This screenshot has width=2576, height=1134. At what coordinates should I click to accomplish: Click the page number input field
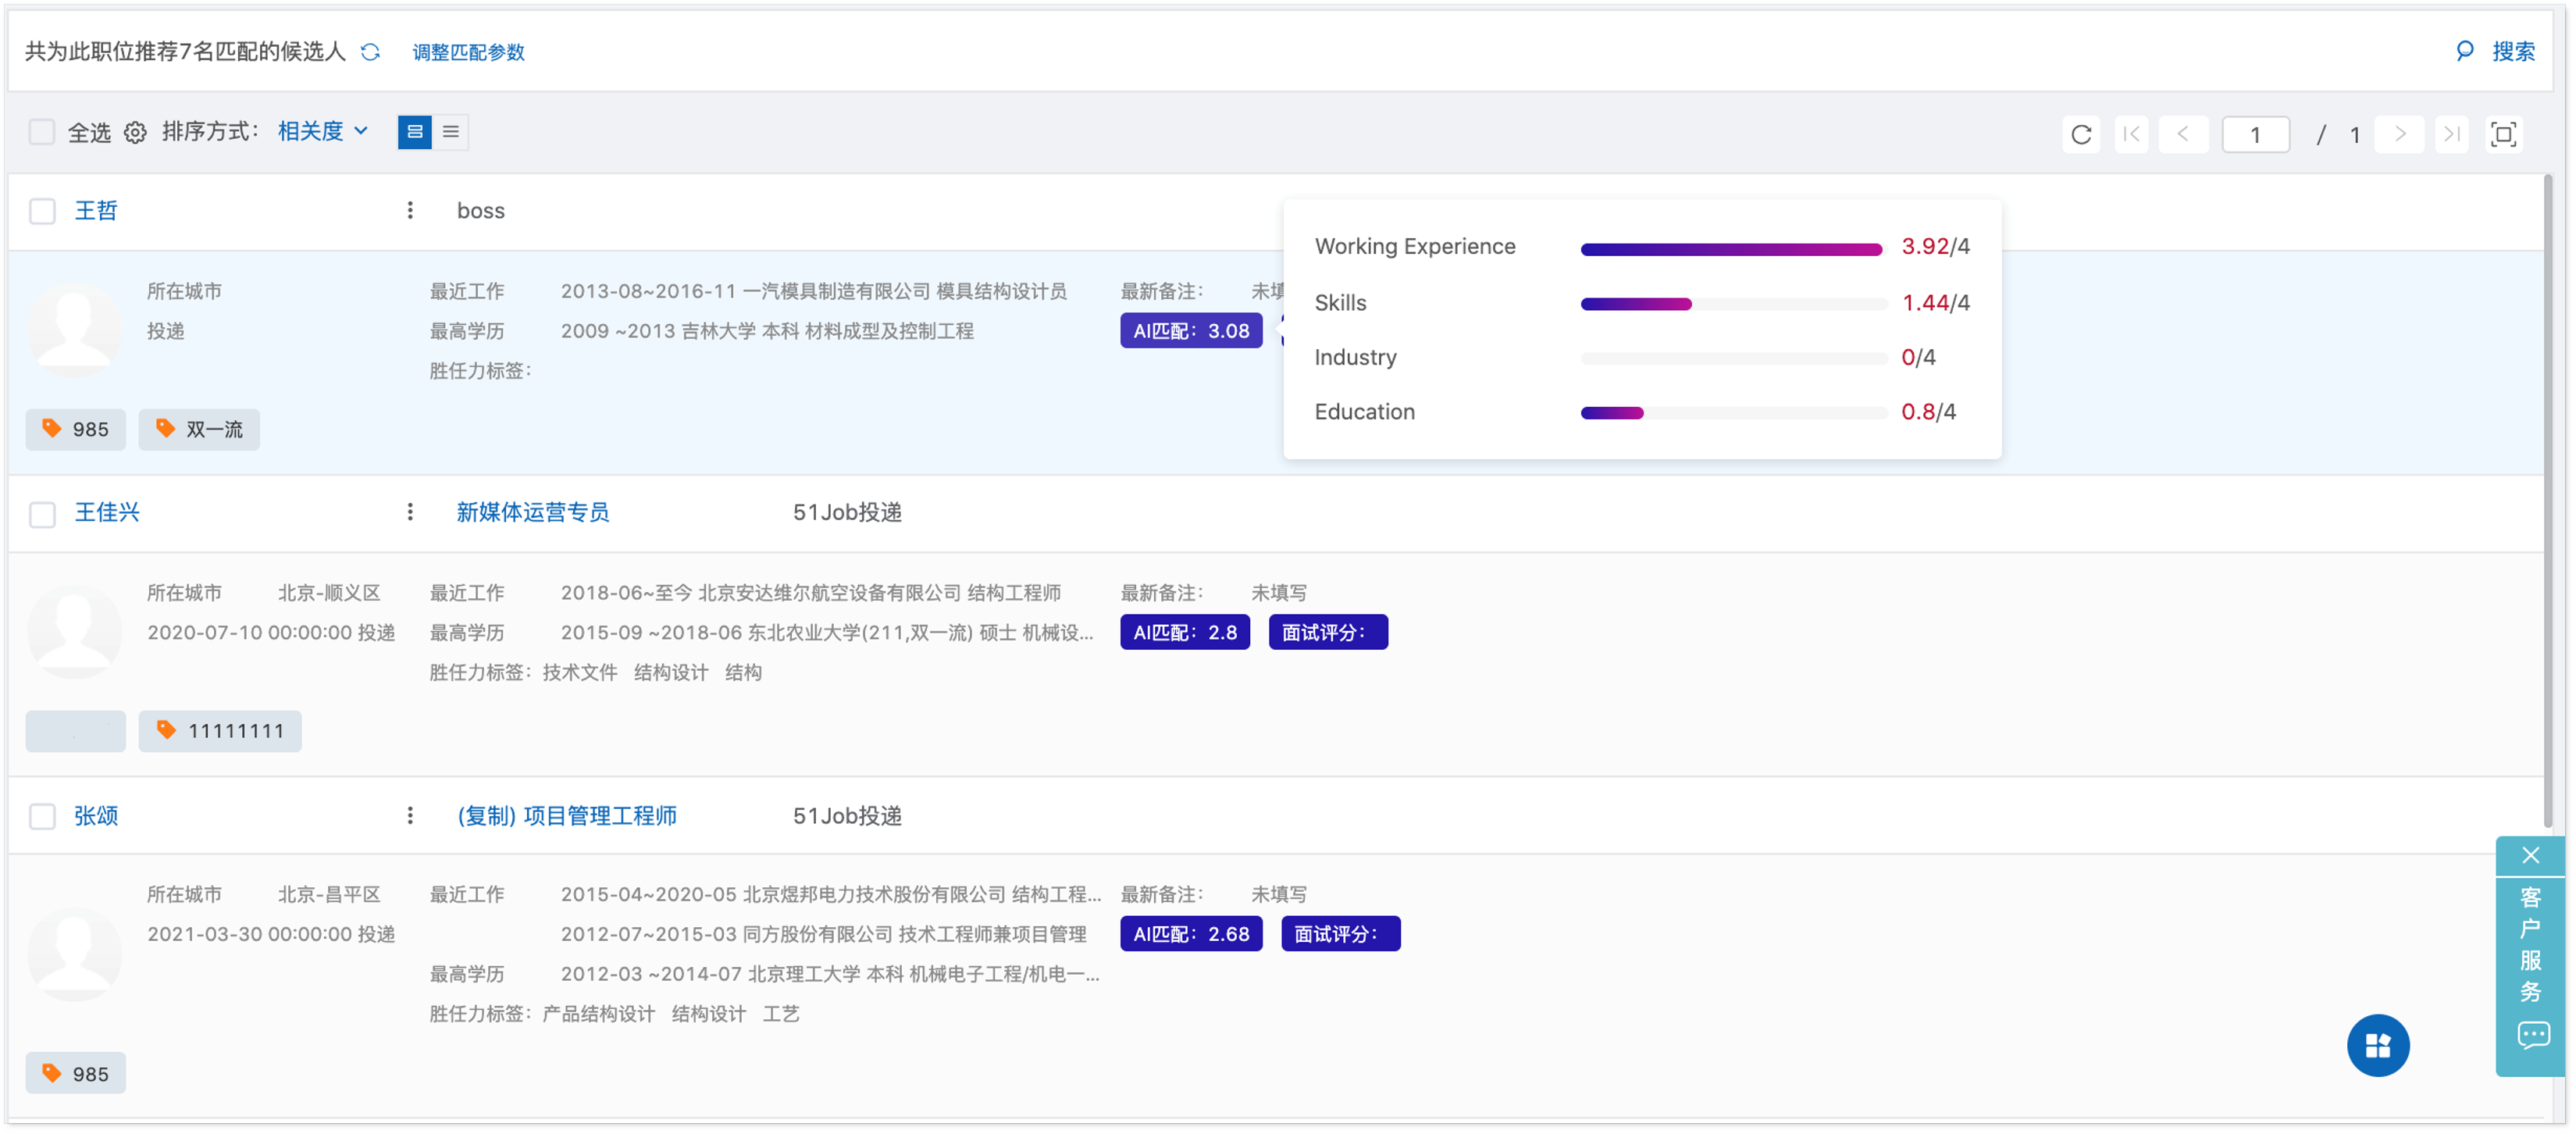2254,135
